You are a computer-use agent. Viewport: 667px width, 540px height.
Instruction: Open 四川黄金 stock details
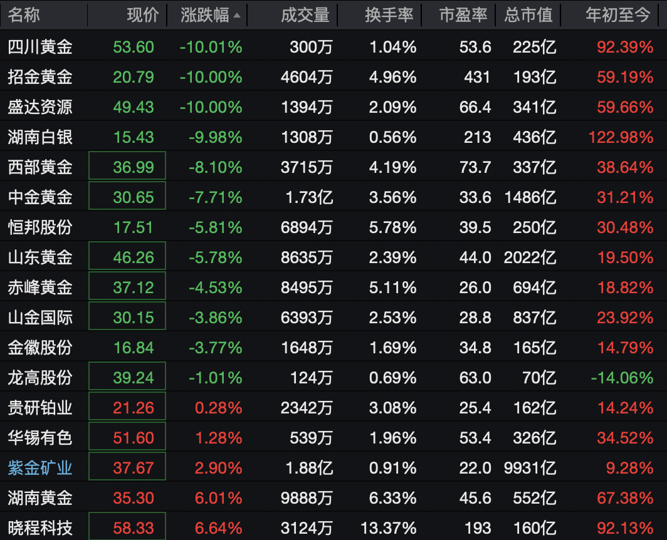click(40, 47)
